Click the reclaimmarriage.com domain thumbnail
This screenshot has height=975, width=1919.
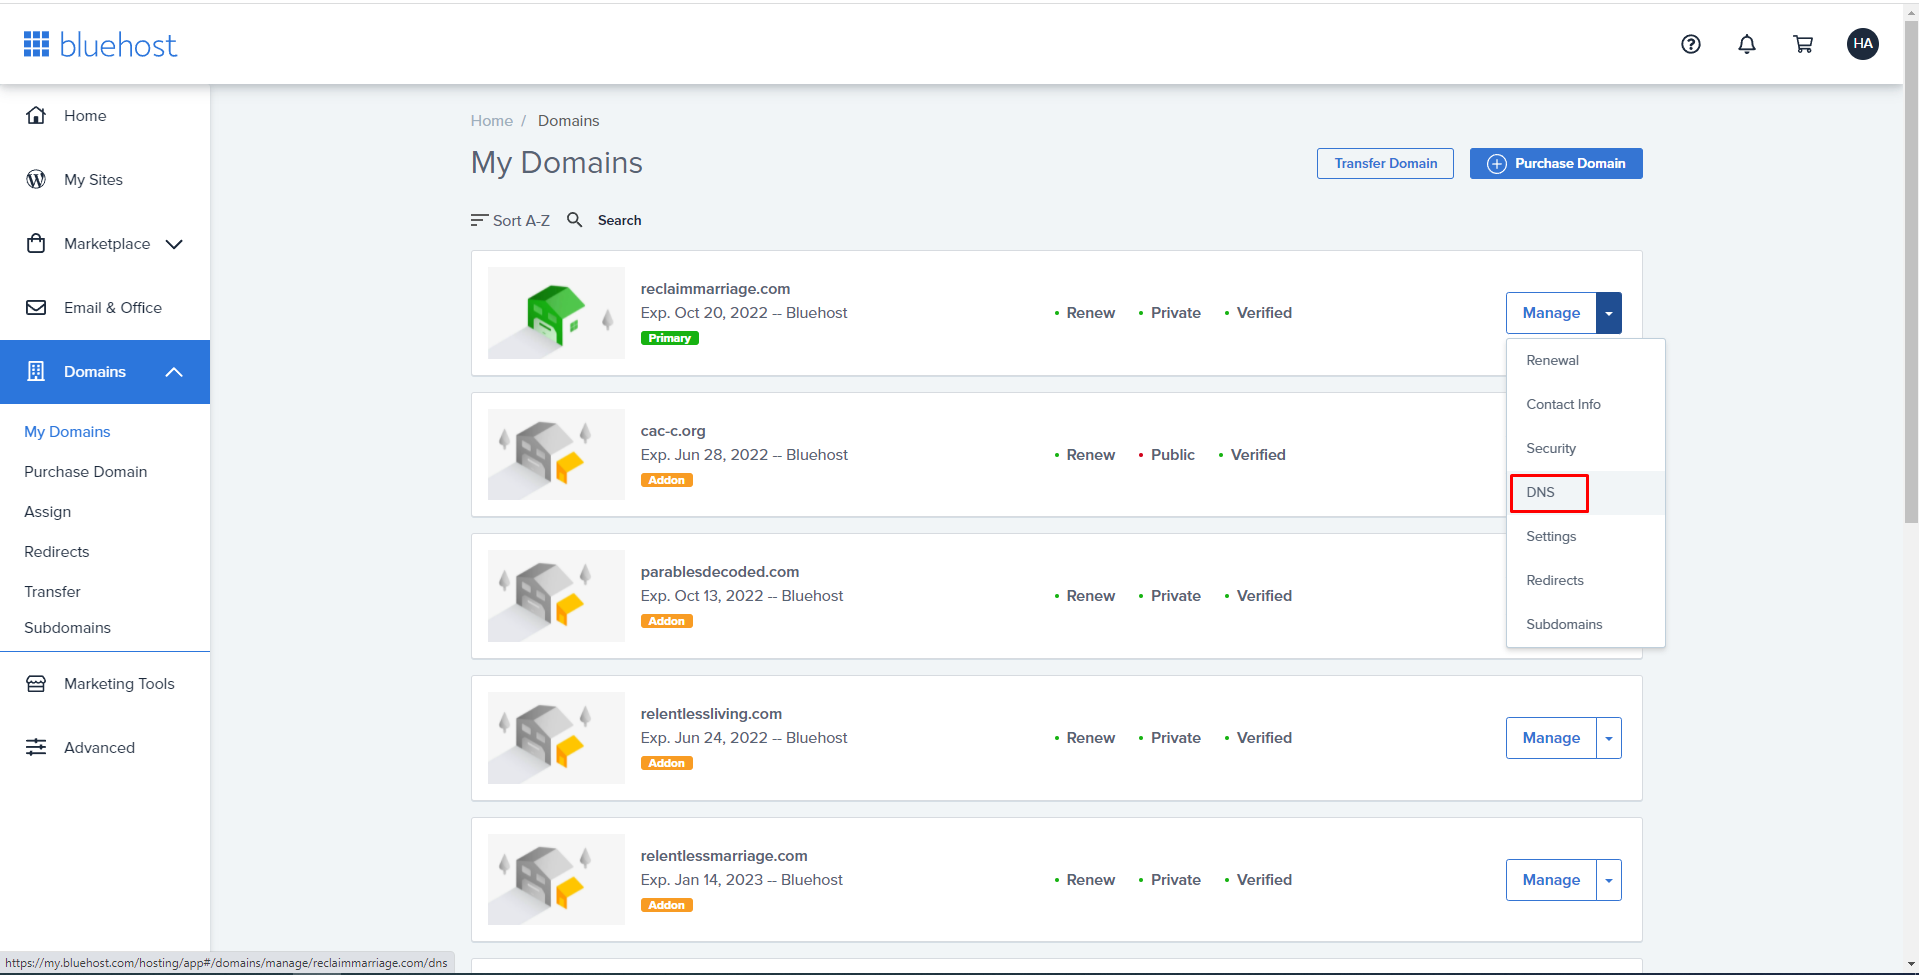coord(556,313)
